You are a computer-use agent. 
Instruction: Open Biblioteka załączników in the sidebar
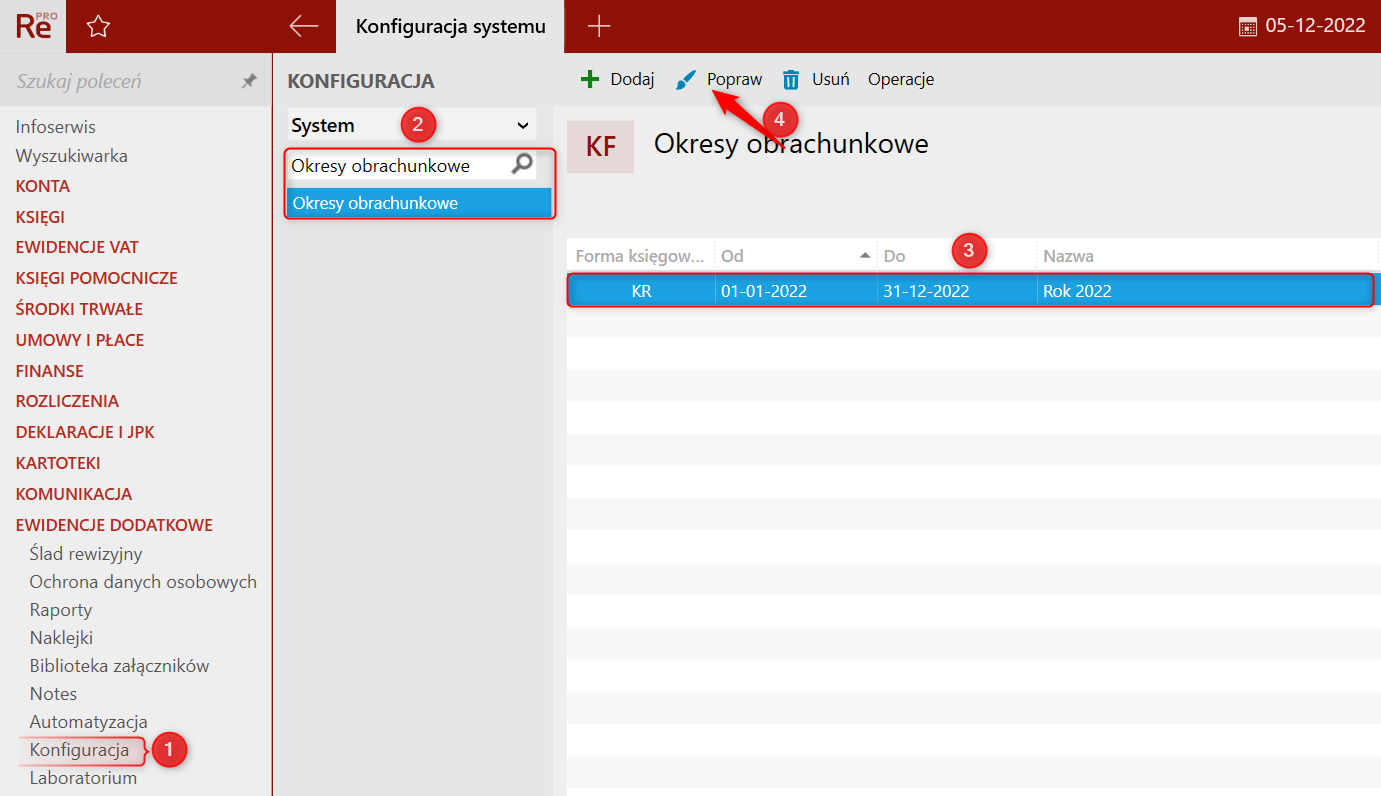coord(119,665)
